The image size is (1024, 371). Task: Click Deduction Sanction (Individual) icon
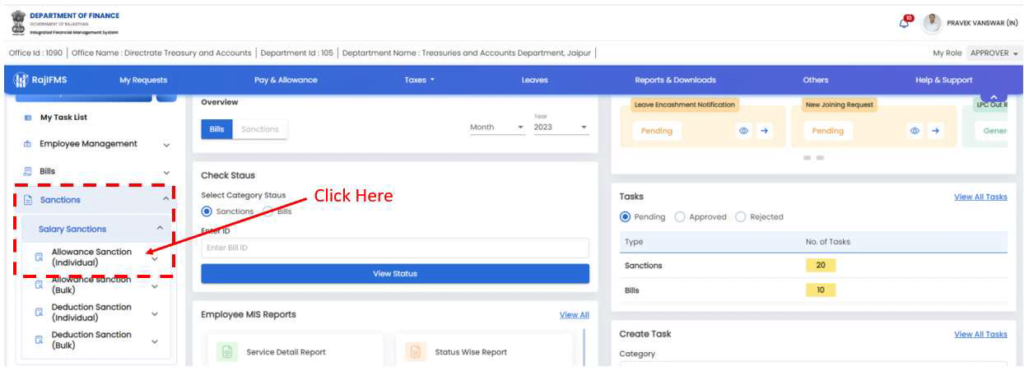coord(39,312)
